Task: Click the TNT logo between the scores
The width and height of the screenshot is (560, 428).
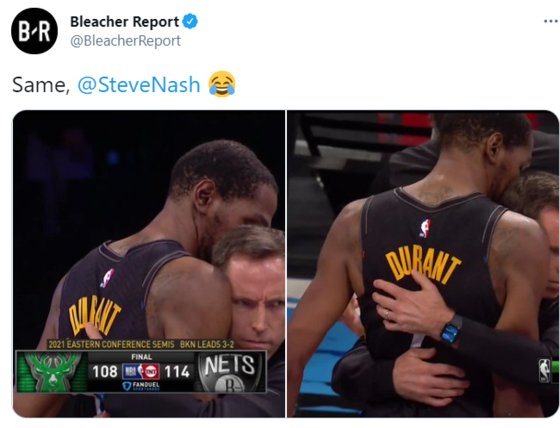Action: click(x=150, y=372)
